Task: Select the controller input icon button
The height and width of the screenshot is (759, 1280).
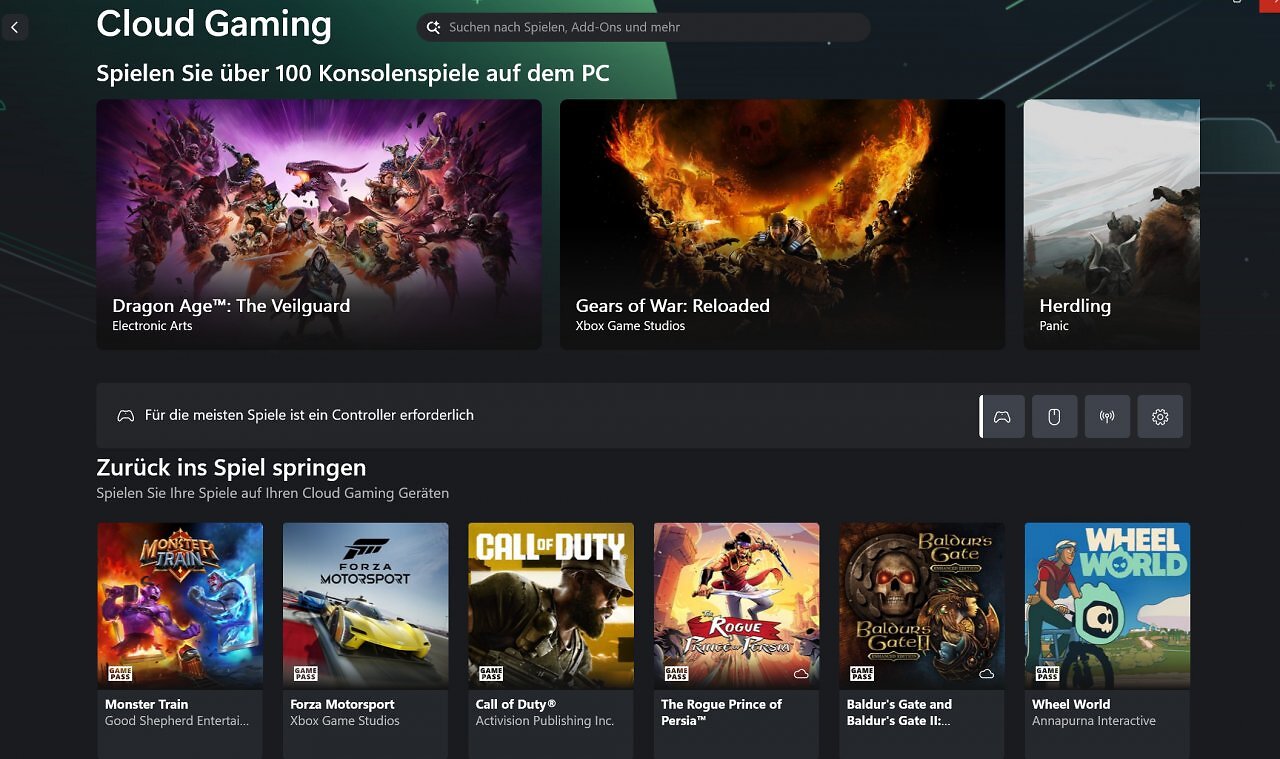Action: coord(1002,417)
